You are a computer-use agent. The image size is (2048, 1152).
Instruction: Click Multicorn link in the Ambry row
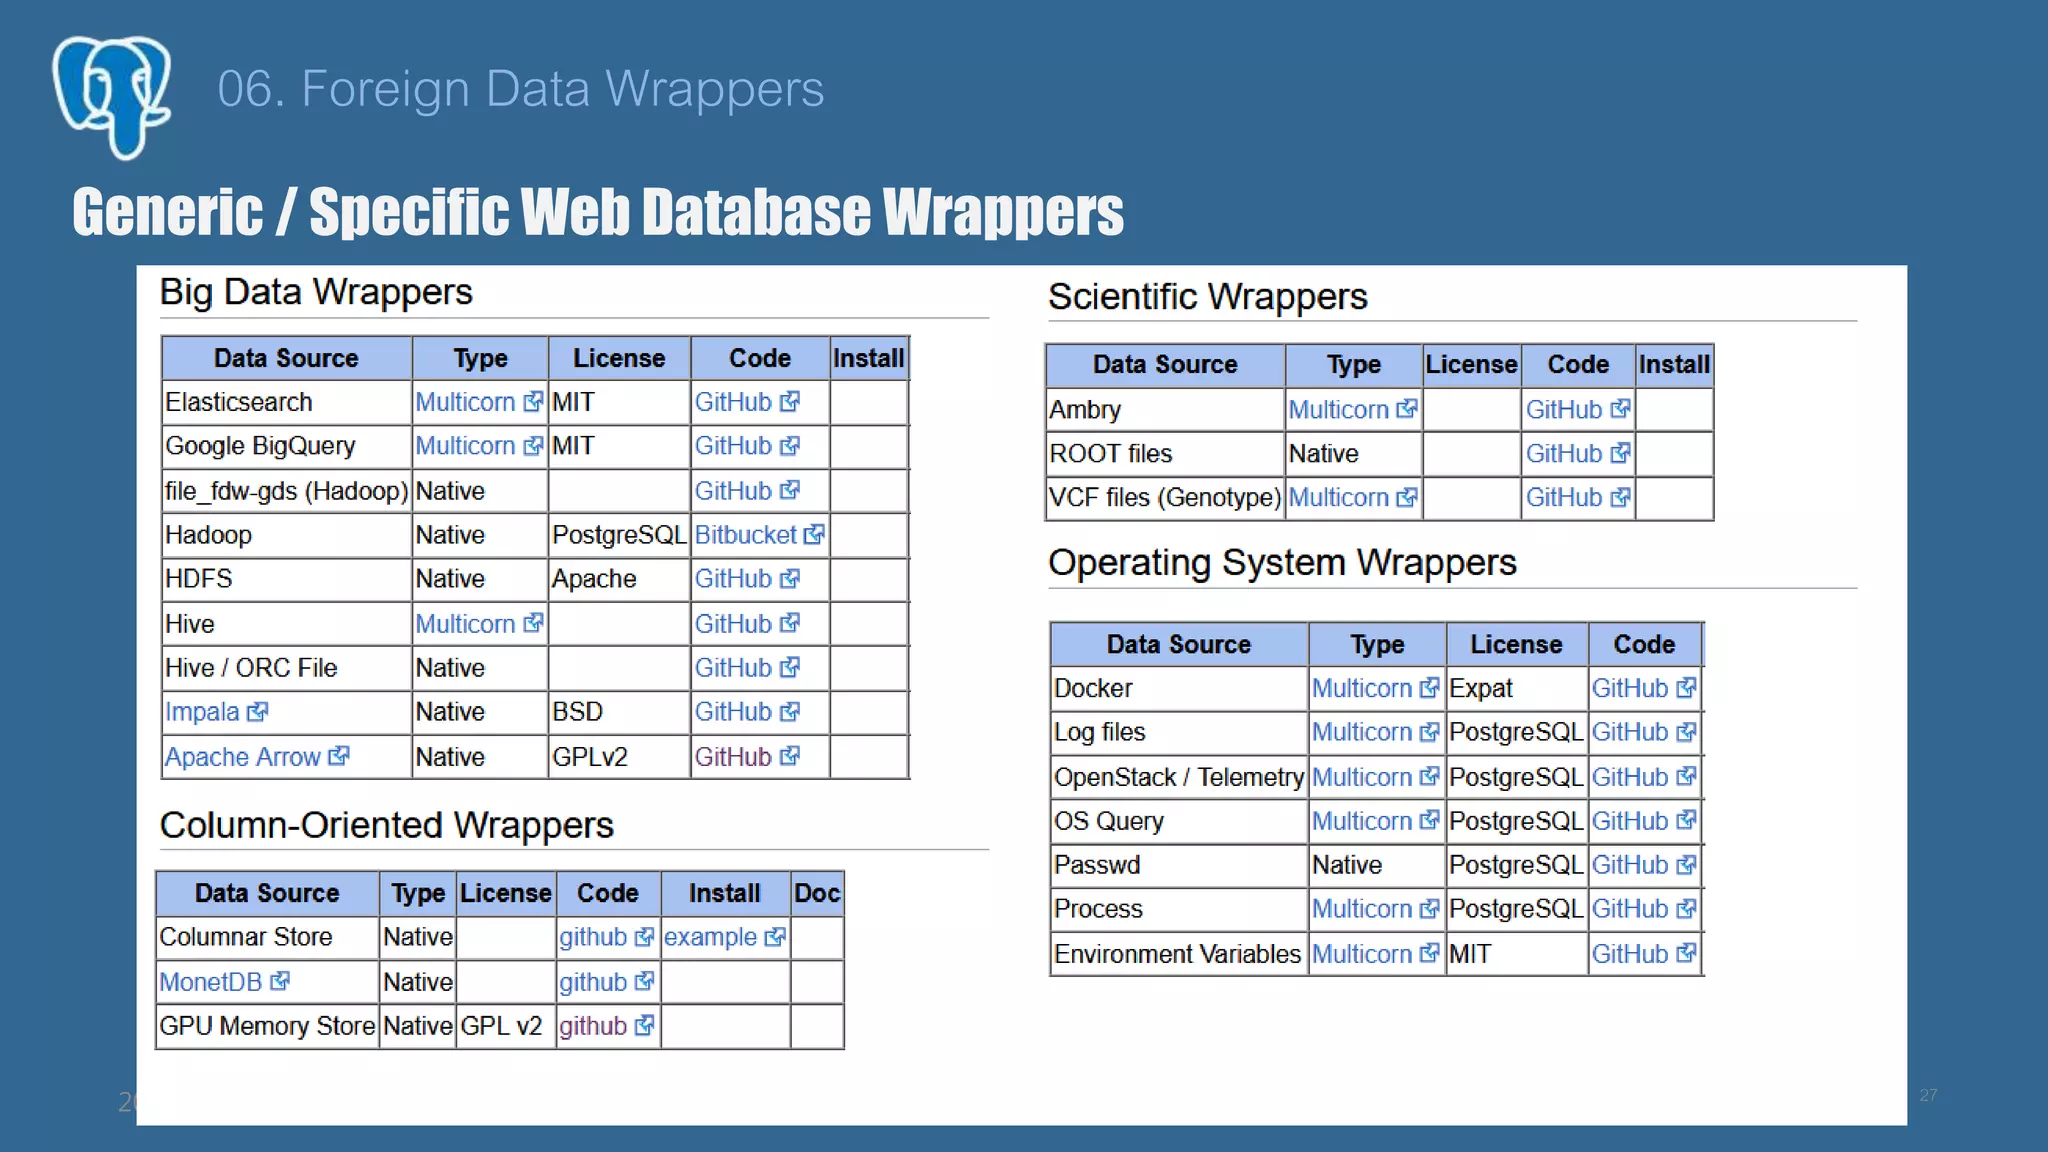[1352, 410]
